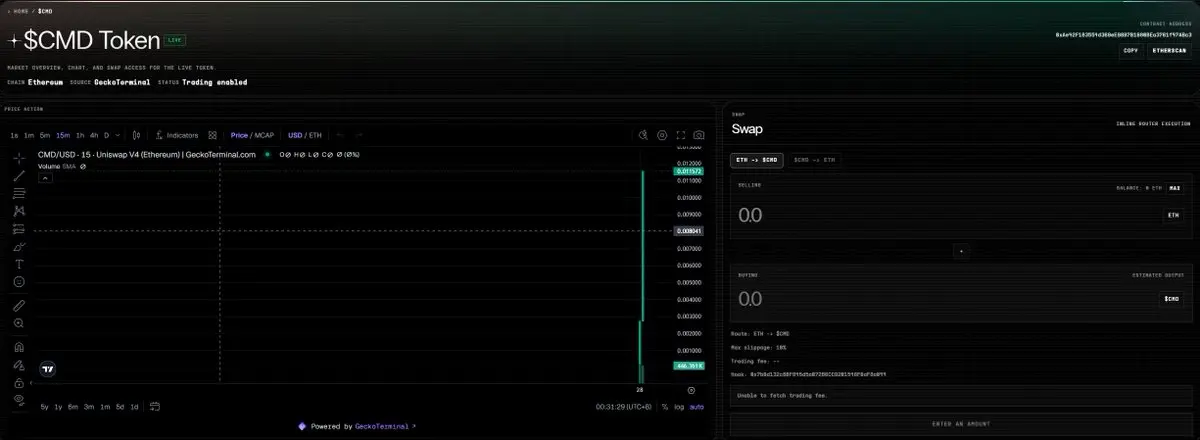Open the indicator templates grid icon
The image size is (1200, 440).
click(x=212, y=135)
